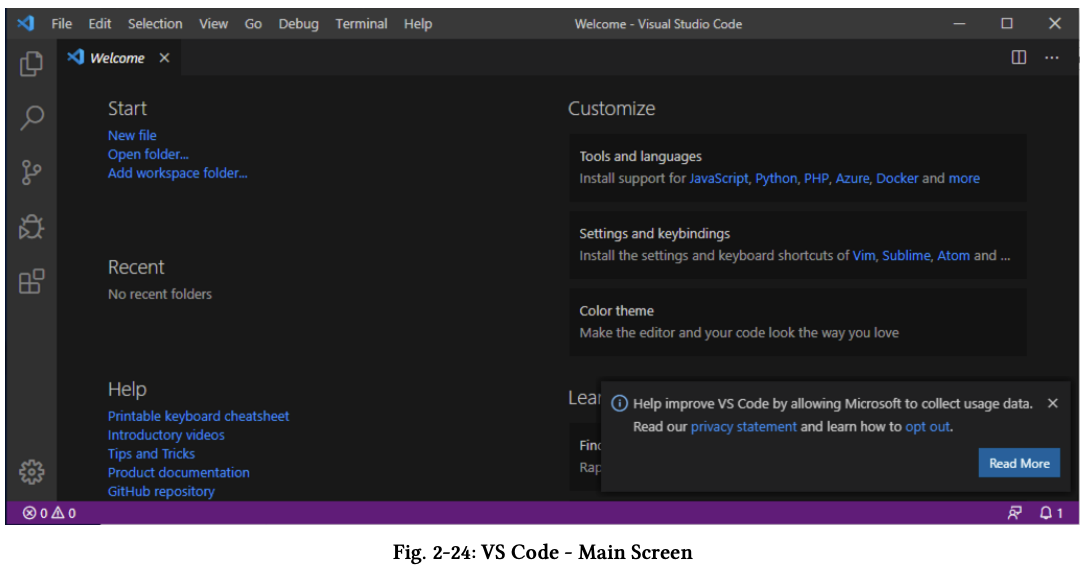Screen dimensions: 1082x570
Task: Install Python support link
Action: pyautogui.click(x=776, y=178)
